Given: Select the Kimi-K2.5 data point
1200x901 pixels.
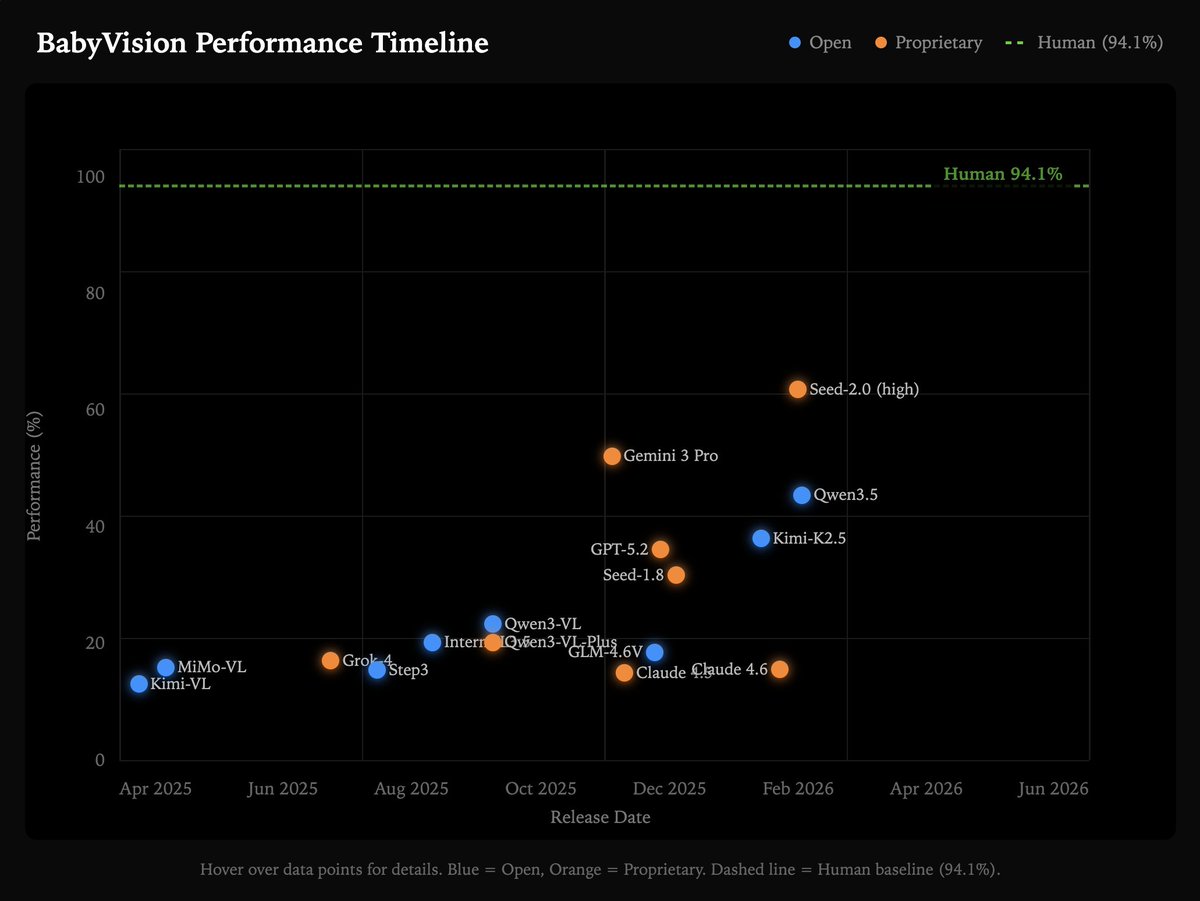Looking at the screenshot, I should (x=761, y=538).
